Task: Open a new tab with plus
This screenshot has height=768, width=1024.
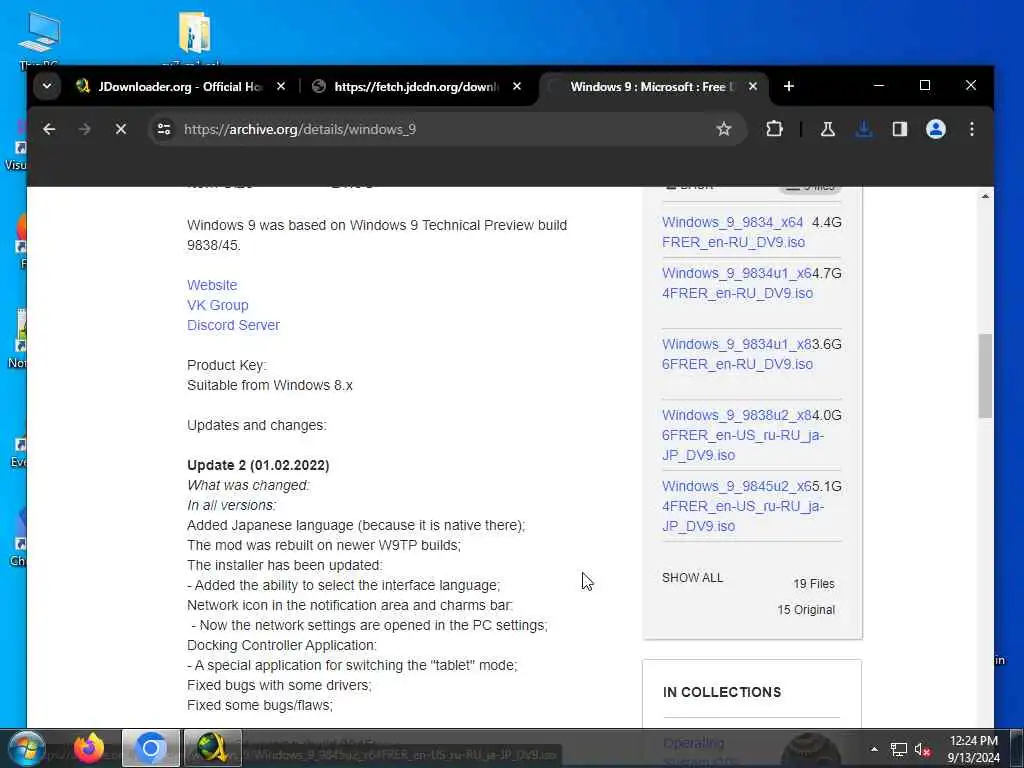Action: pyautogui.click(x=789, y=86)
